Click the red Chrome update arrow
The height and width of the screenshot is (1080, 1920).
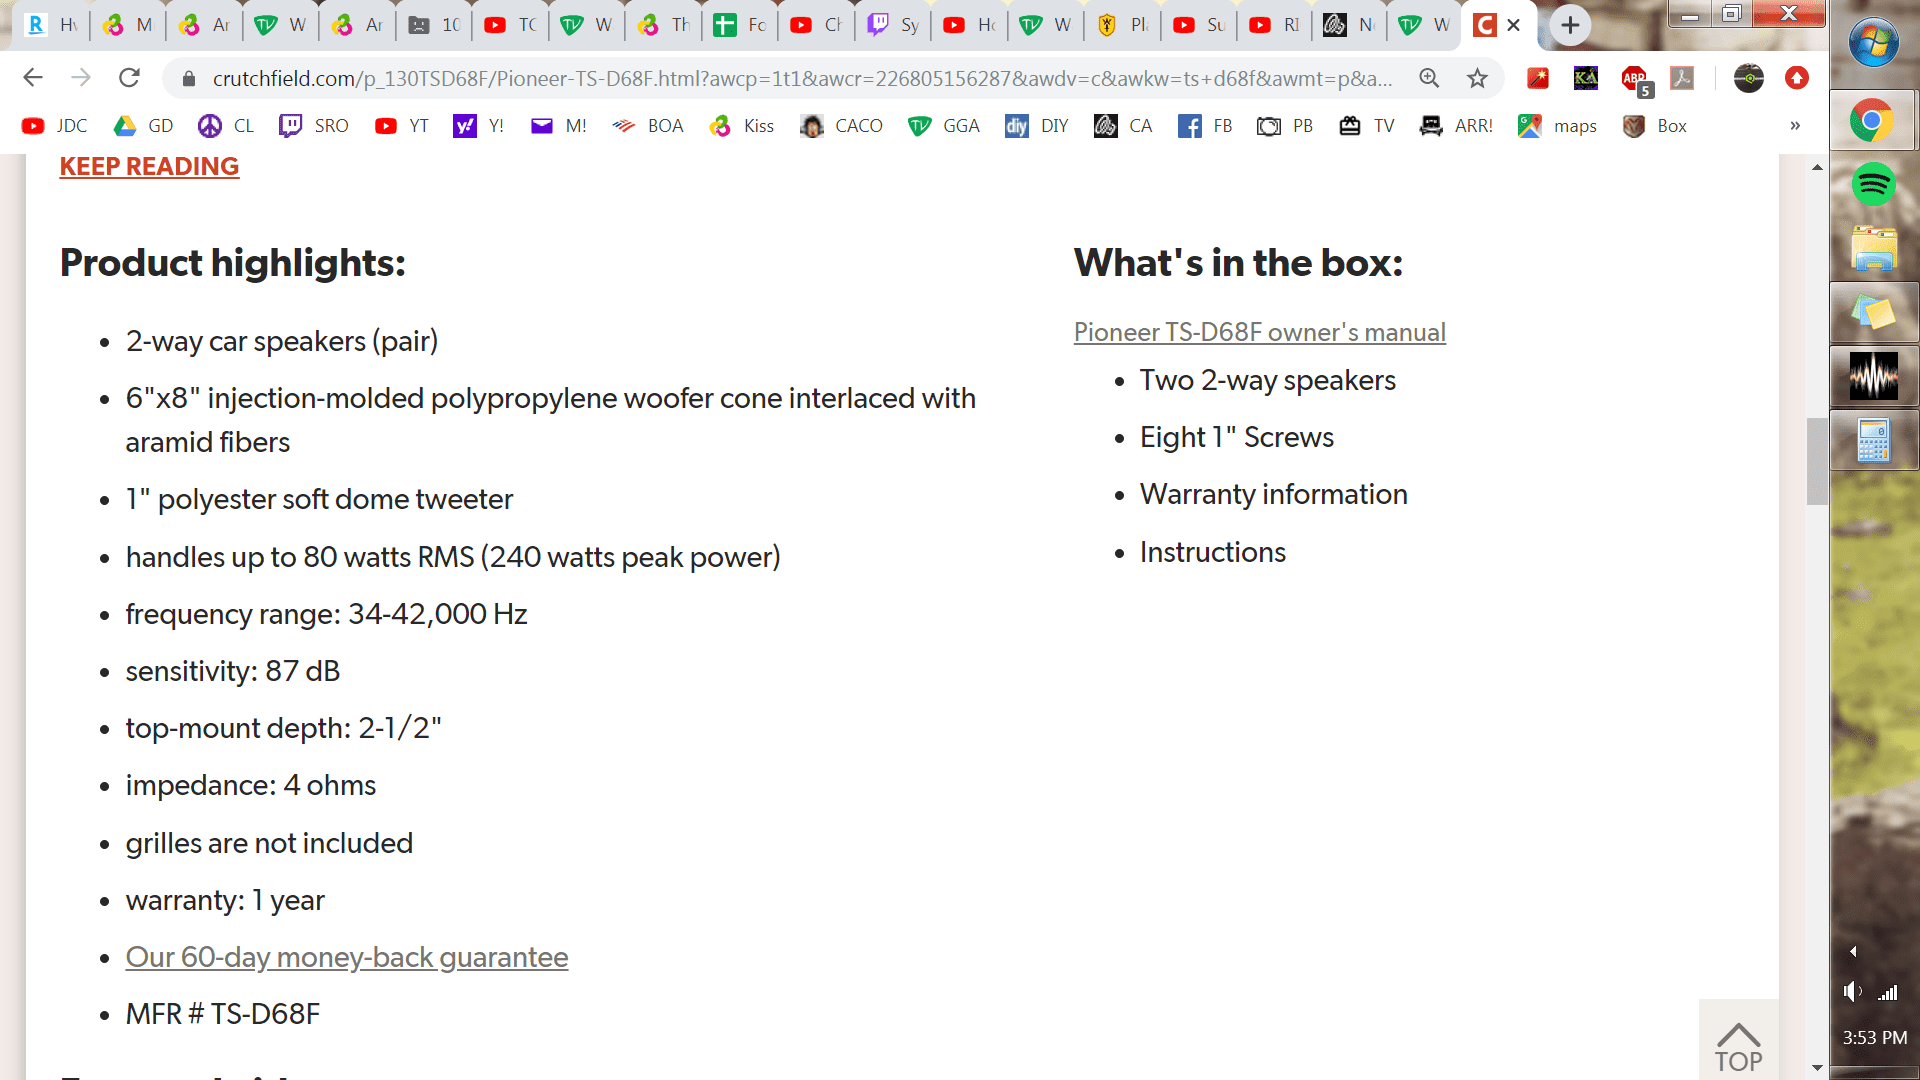click(1797, 78)
